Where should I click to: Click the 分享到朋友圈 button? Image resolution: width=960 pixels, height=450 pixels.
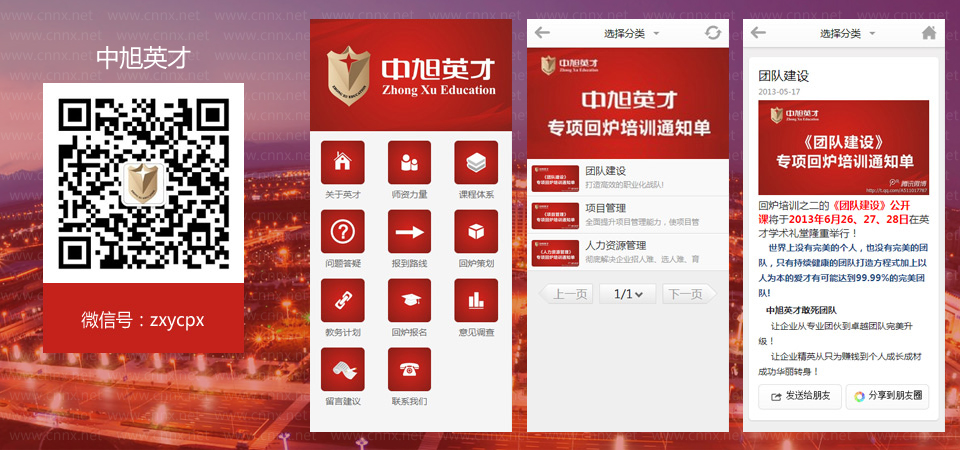pyautogui.click(x=887, y=396)
